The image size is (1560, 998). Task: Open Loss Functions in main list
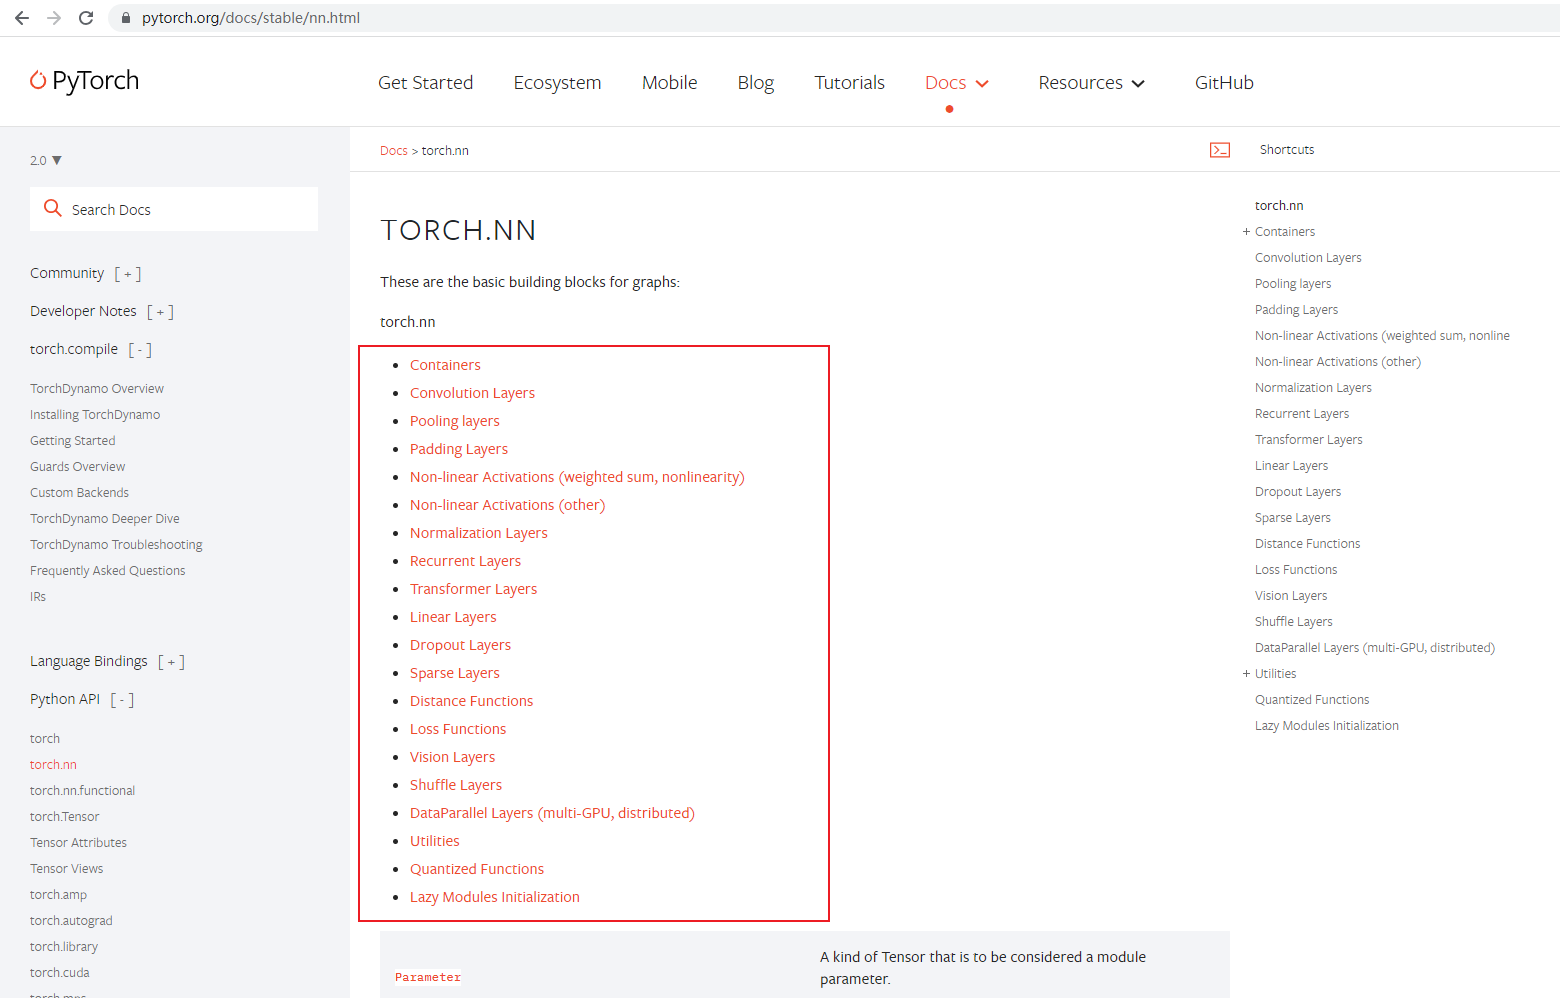[458, 729]
